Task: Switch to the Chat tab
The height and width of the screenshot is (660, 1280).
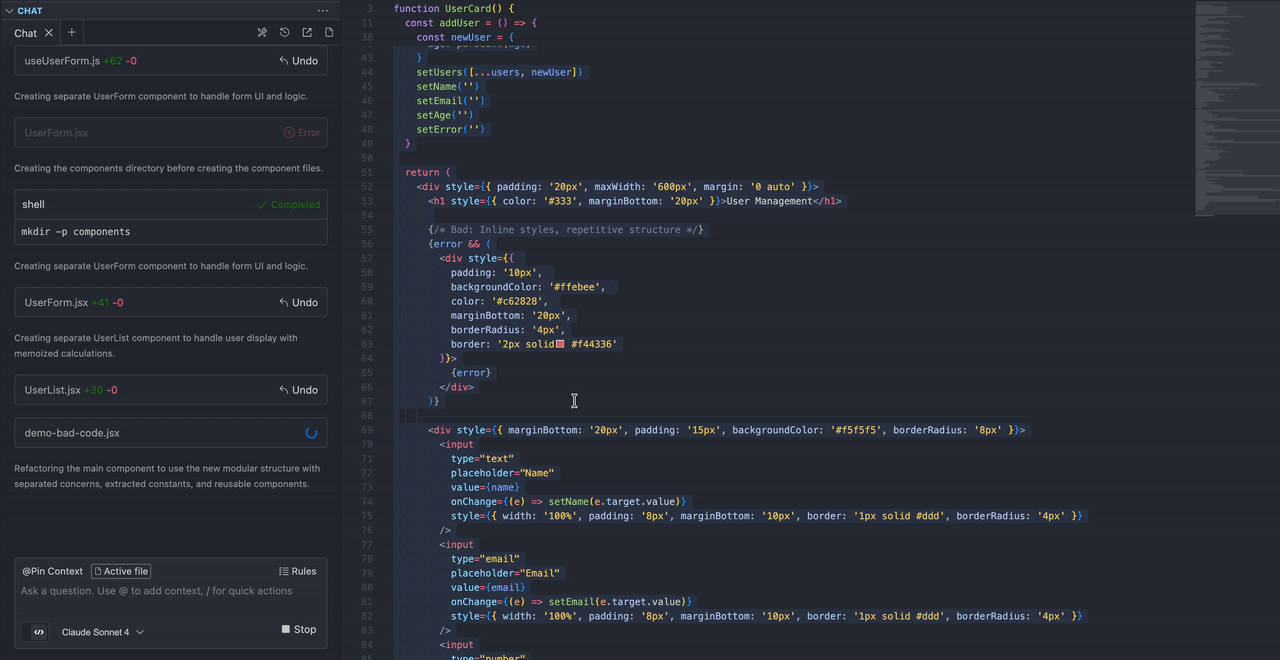Action: coord(26,33)
